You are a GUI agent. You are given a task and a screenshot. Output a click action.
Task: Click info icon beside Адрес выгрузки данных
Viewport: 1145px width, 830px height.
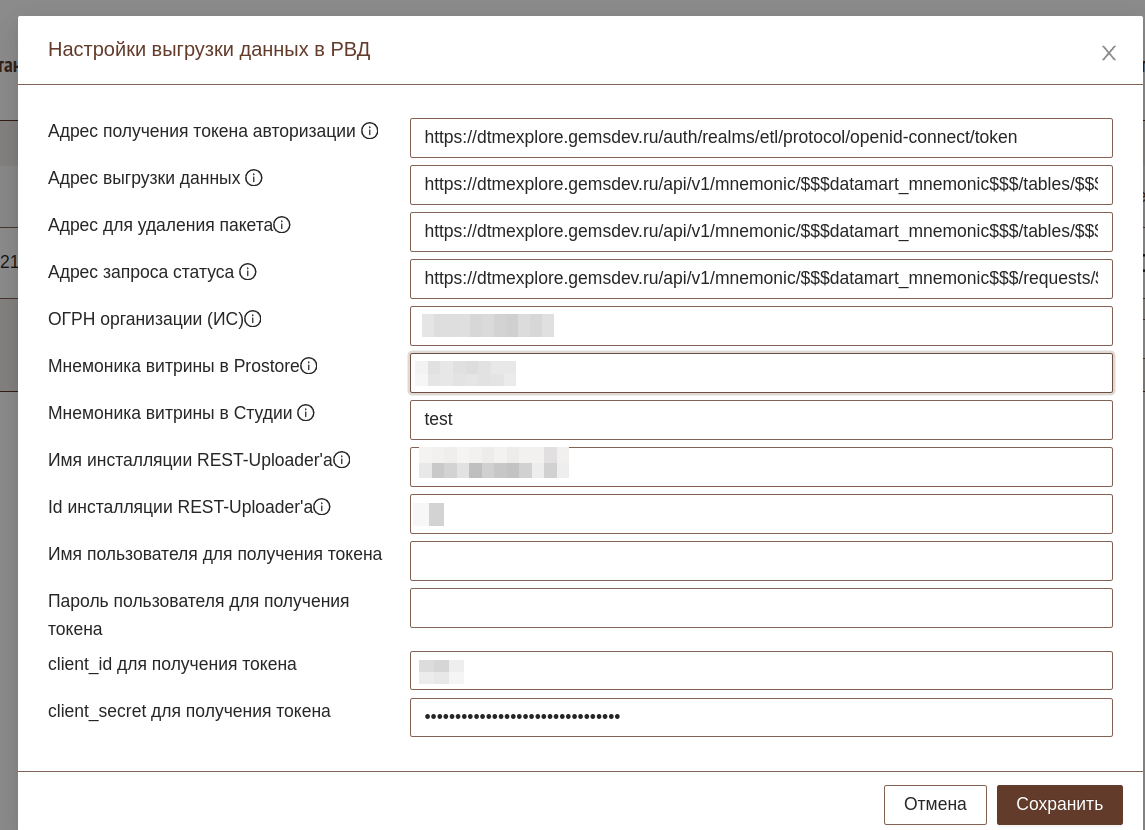[x=254, y=178]
